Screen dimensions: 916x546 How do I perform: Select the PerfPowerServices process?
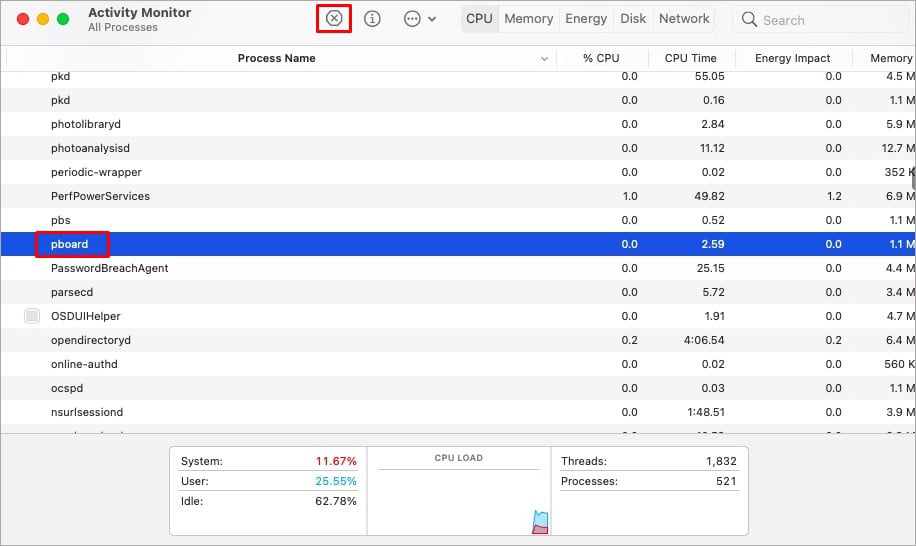pyautogui.click(x=100, y=196)
